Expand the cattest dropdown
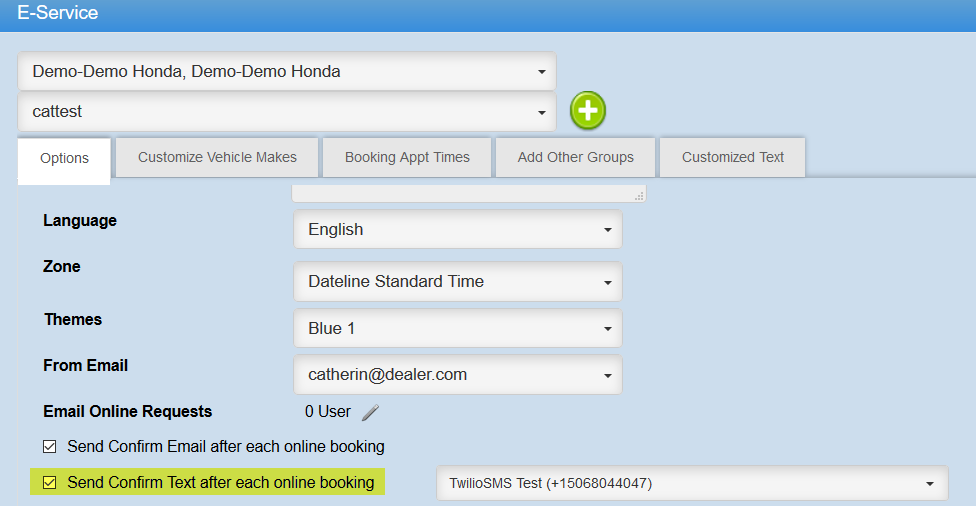This screenshot has height=506, width=976. tap(286, 112)
